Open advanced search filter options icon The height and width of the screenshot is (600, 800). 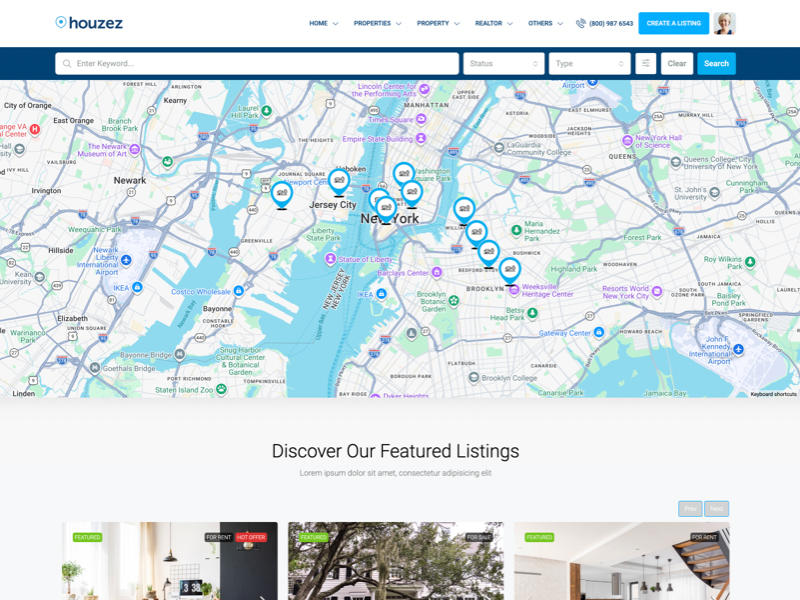(645, 64)
